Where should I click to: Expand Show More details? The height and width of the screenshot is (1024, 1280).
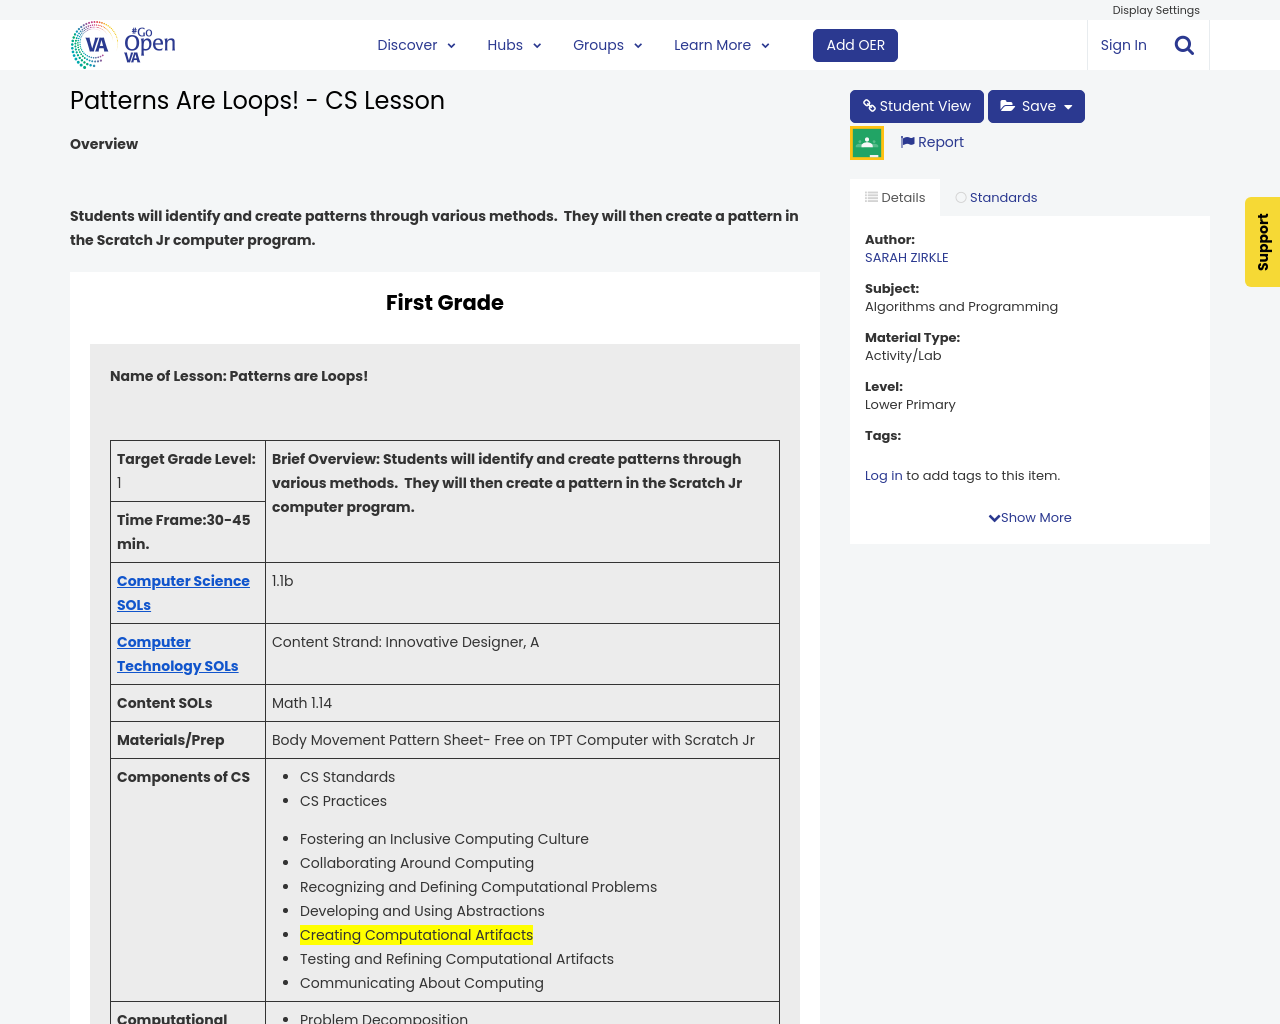[x=1029, y=518]
